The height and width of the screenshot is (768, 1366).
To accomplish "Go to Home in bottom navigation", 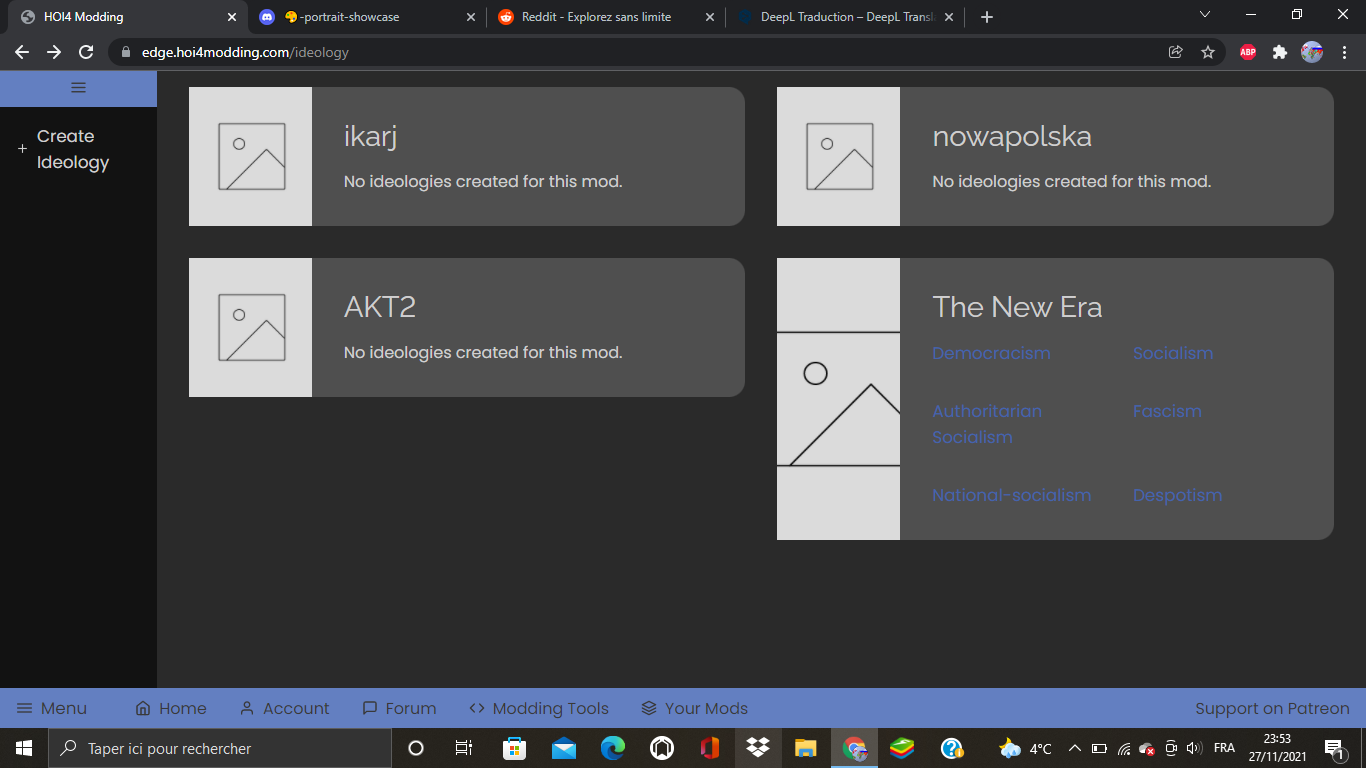I will pos(171,708).
